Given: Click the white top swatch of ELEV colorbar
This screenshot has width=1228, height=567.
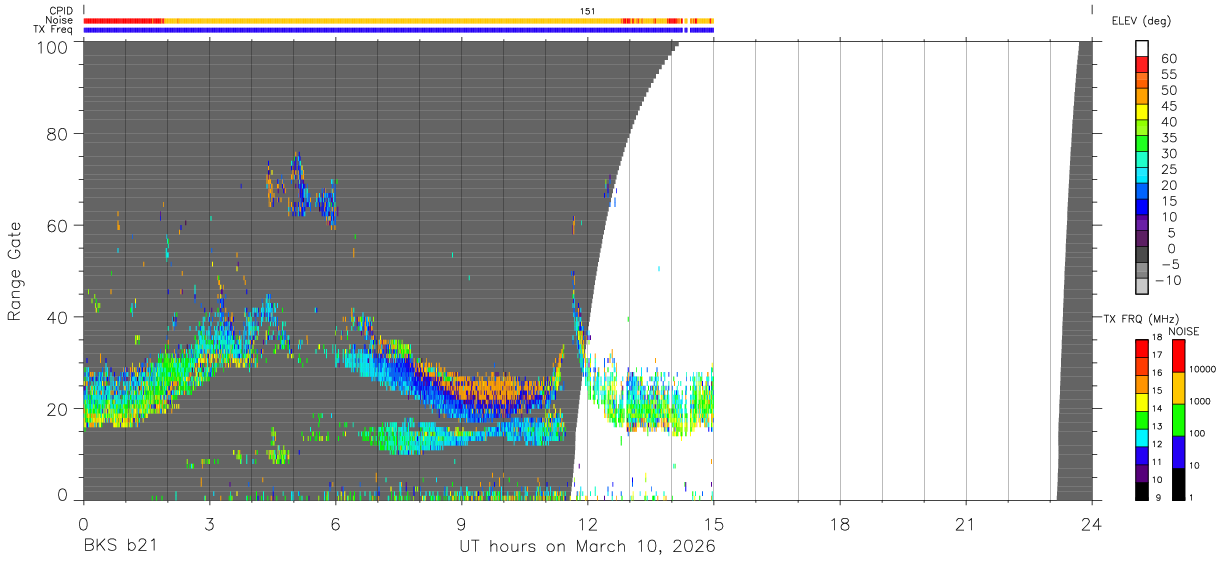Looking at the screenshot, I should pyautogui.click(x=1143, y=50).
